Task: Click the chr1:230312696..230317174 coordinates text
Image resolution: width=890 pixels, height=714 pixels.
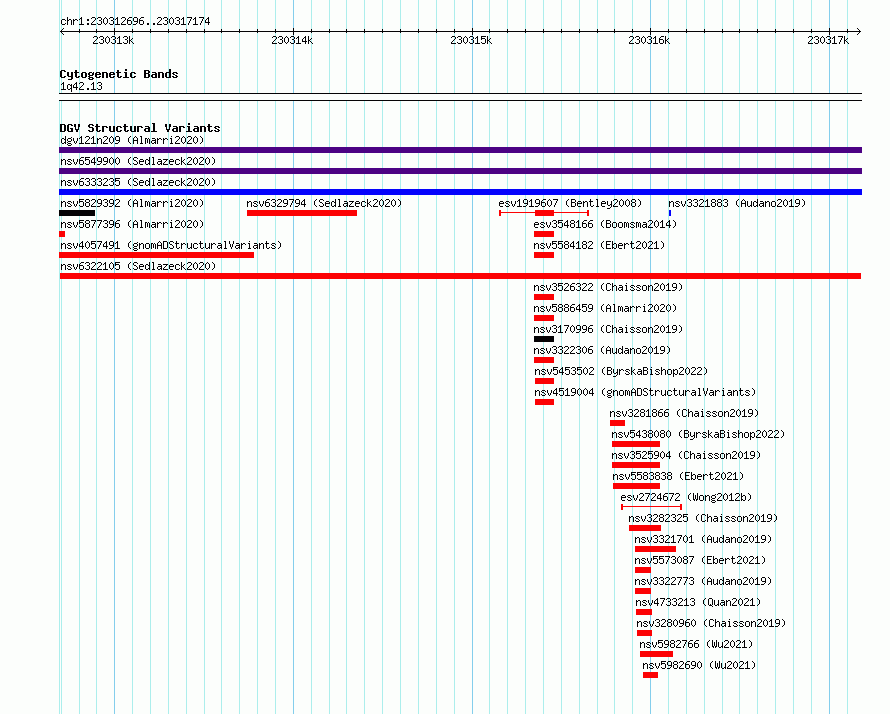Action: click(135, 21)
